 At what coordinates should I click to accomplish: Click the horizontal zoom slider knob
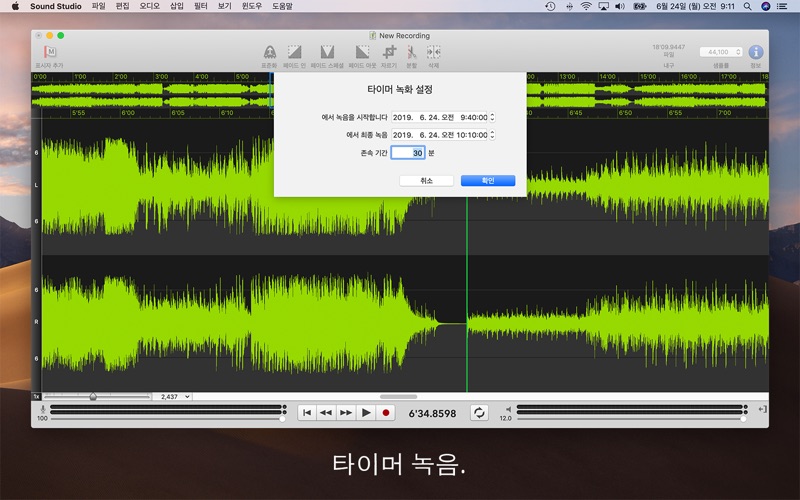pyautogui.click(x=93, y=397)
